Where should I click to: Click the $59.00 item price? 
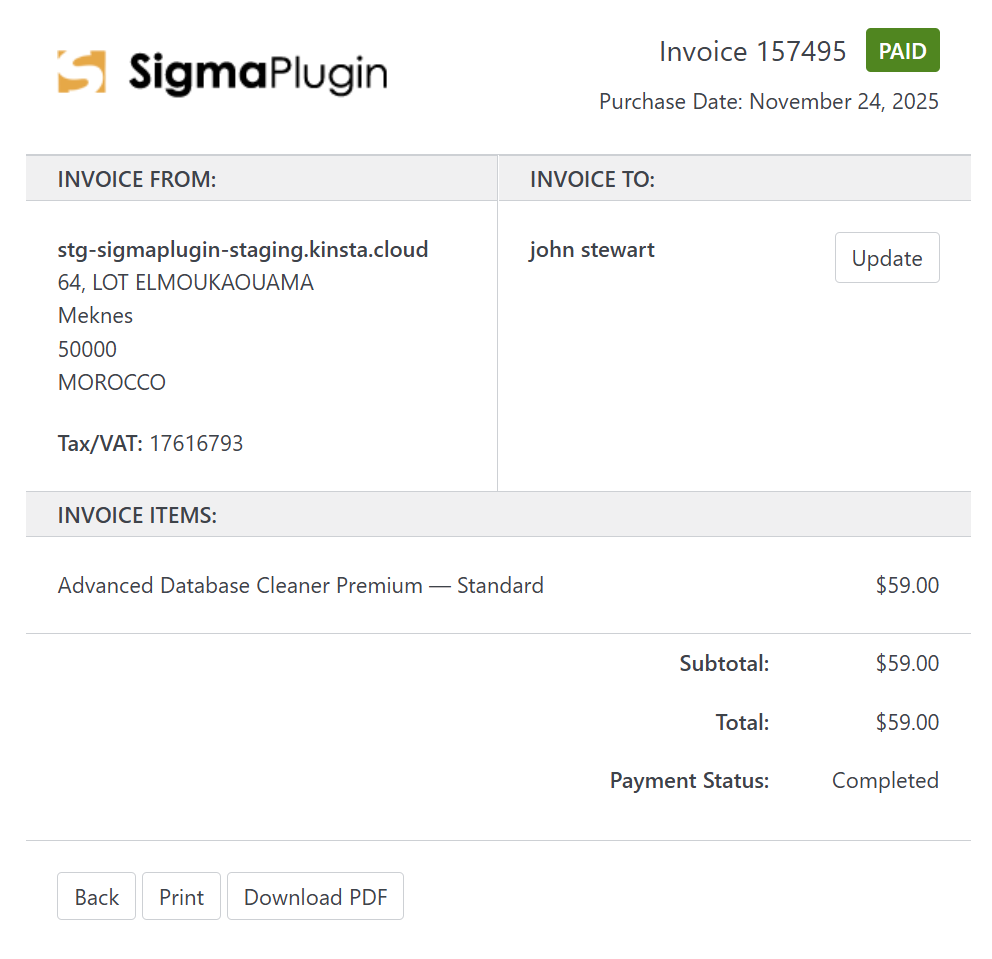click(907, 585)
